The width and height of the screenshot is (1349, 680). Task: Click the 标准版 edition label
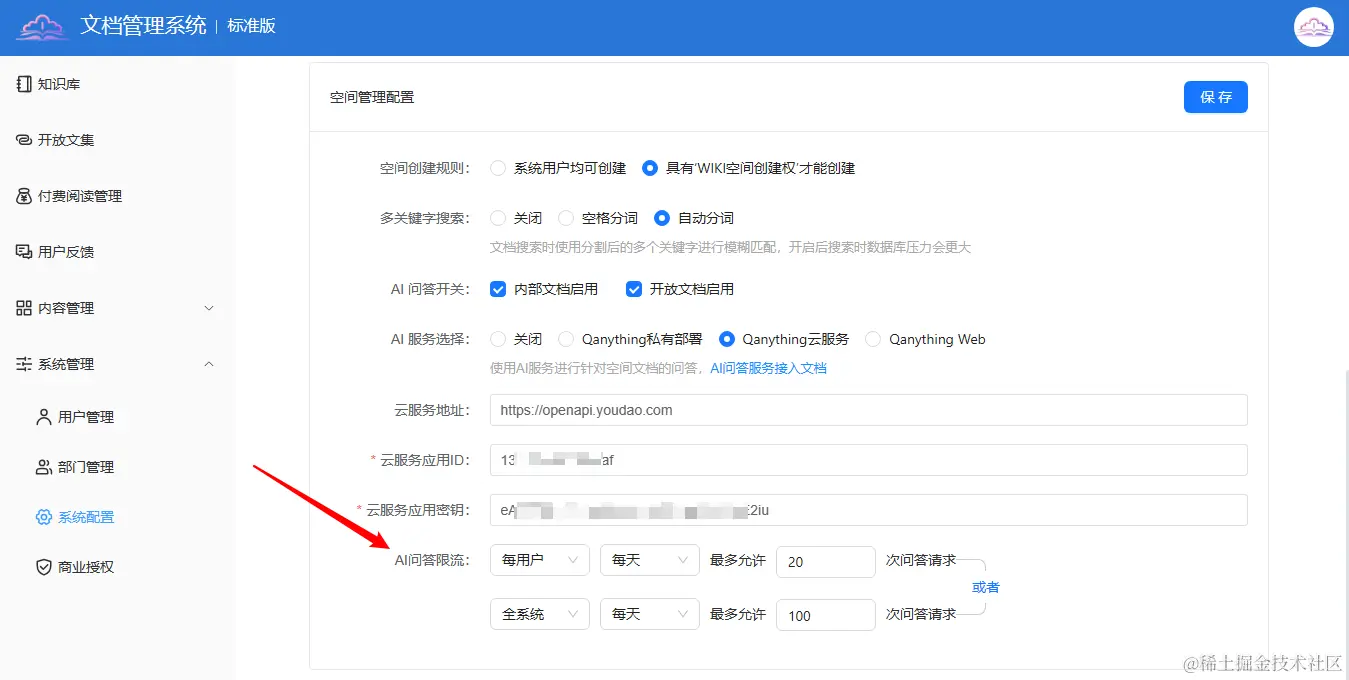[251, 26]
